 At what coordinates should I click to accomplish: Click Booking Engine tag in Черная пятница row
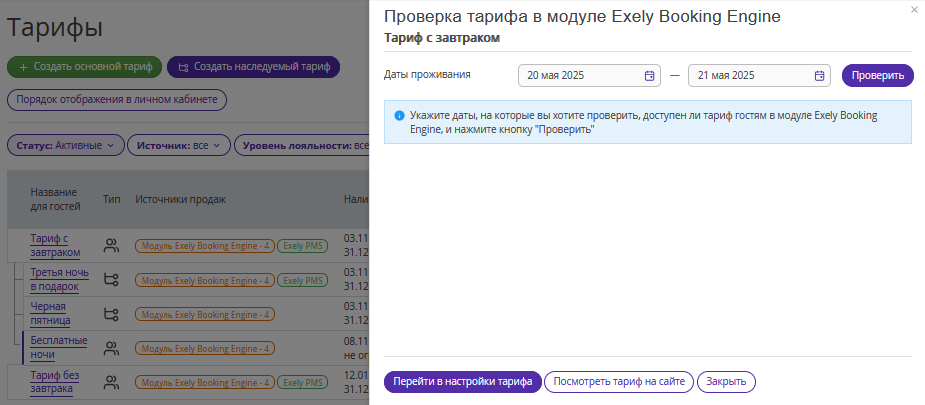tap(205, 314)
